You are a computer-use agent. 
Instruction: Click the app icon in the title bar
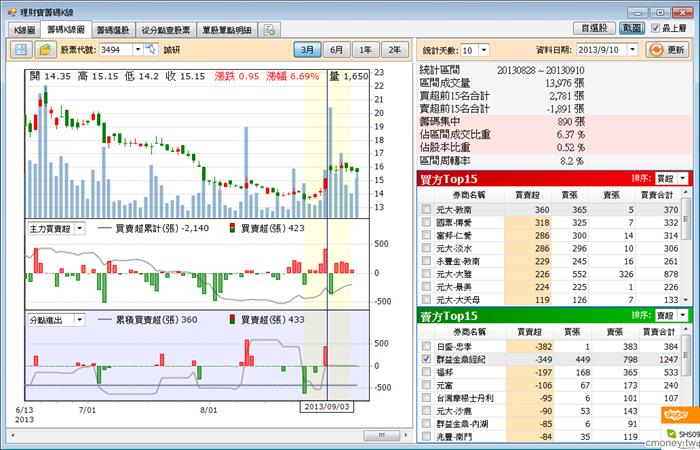coord(12,12)
